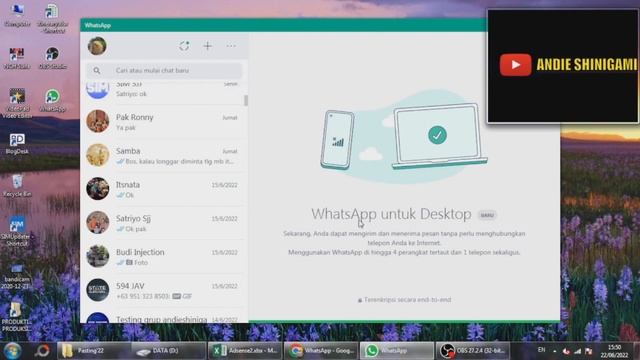
Task: Click the BARU badge next to title
Action: tap(487, 215)
